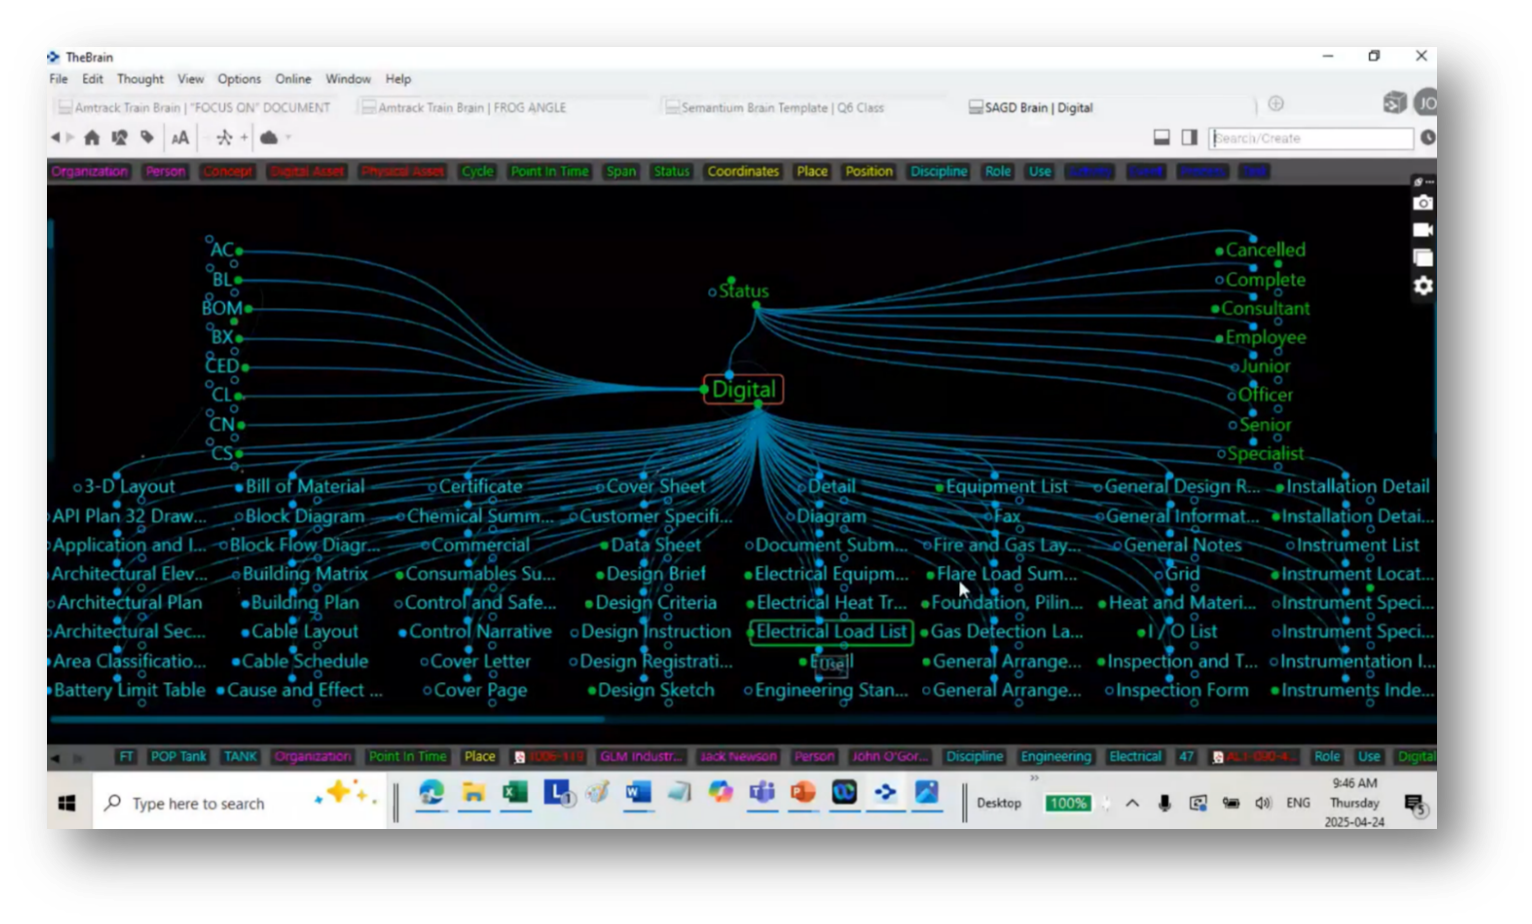Open the dropdown arrow beside cloud icon

point(288,138)
